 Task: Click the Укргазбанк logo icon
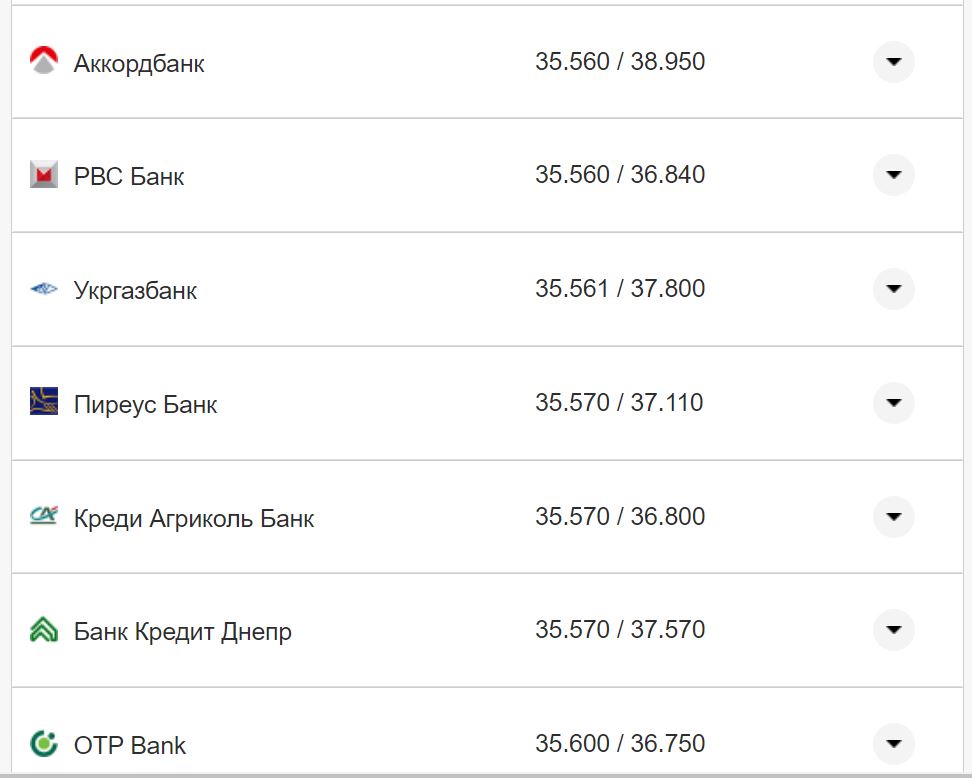(44, 290)
